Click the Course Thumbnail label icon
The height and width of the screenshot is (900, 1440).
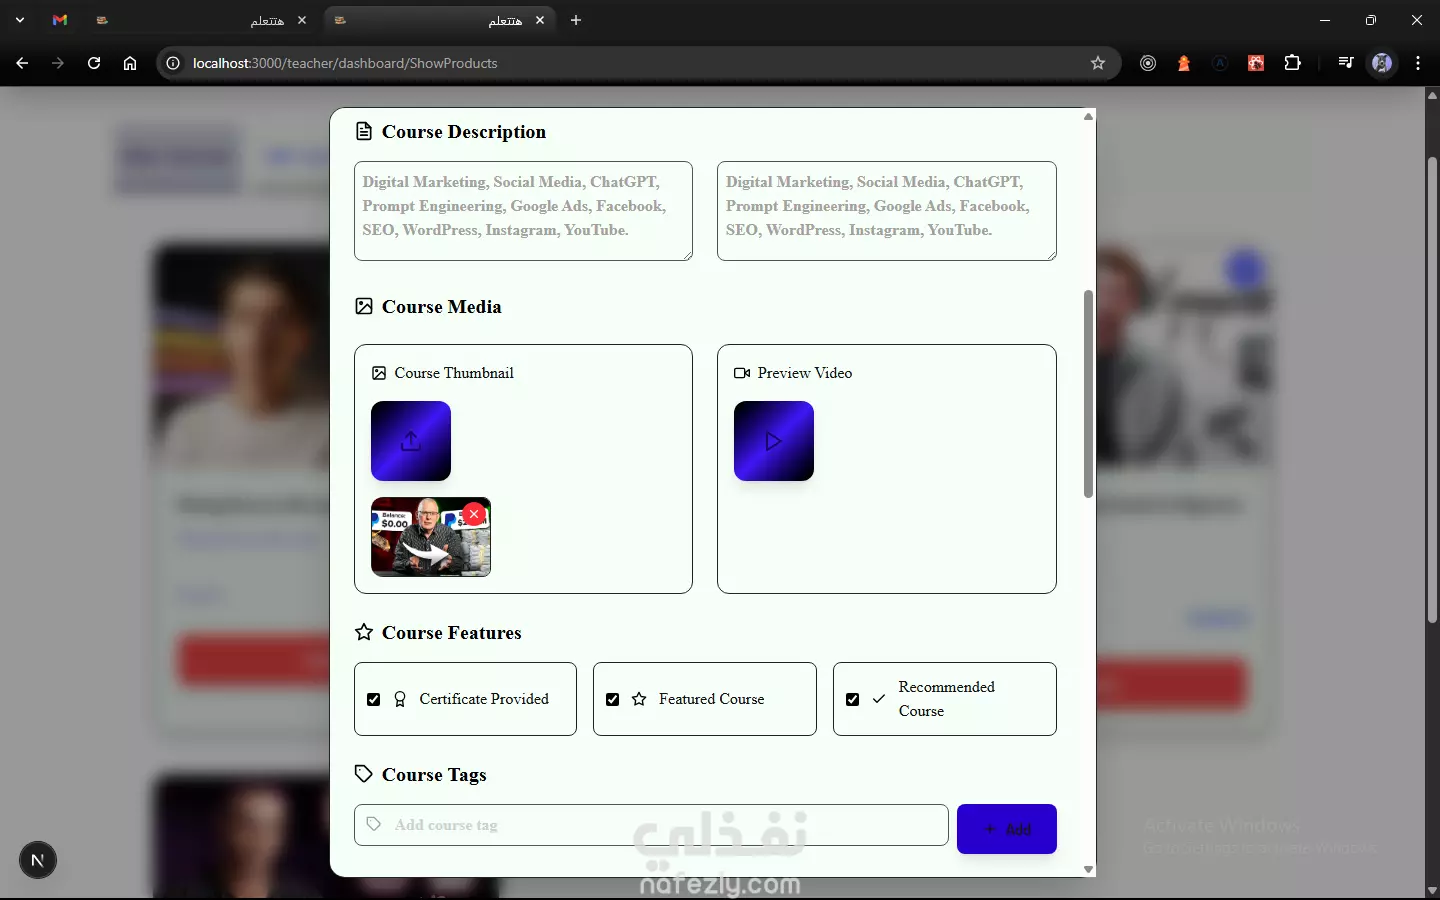(379, 373)
